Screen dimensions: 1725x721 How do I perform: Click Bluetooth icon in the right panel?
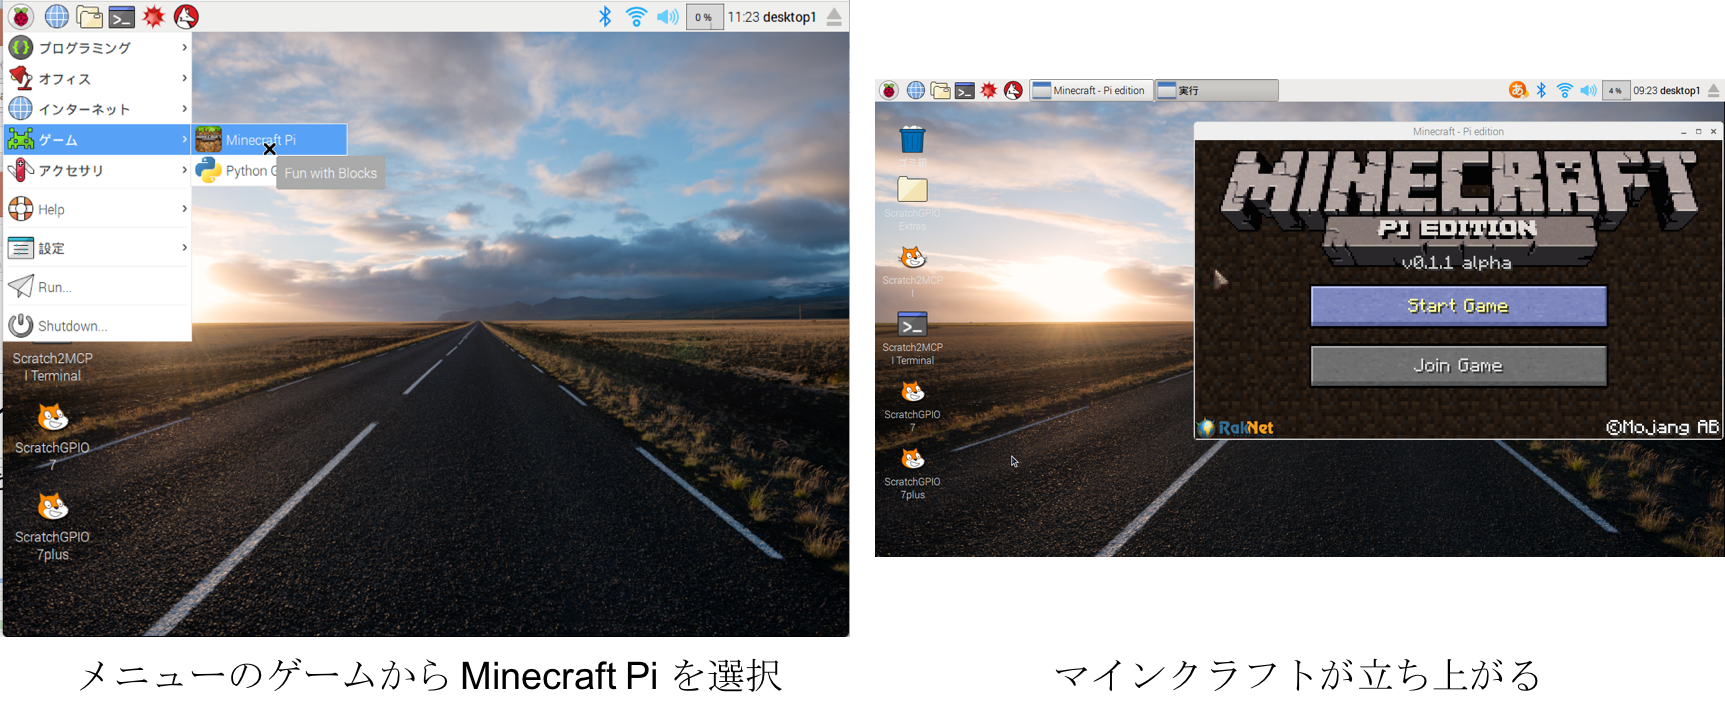pos(1541,90)
